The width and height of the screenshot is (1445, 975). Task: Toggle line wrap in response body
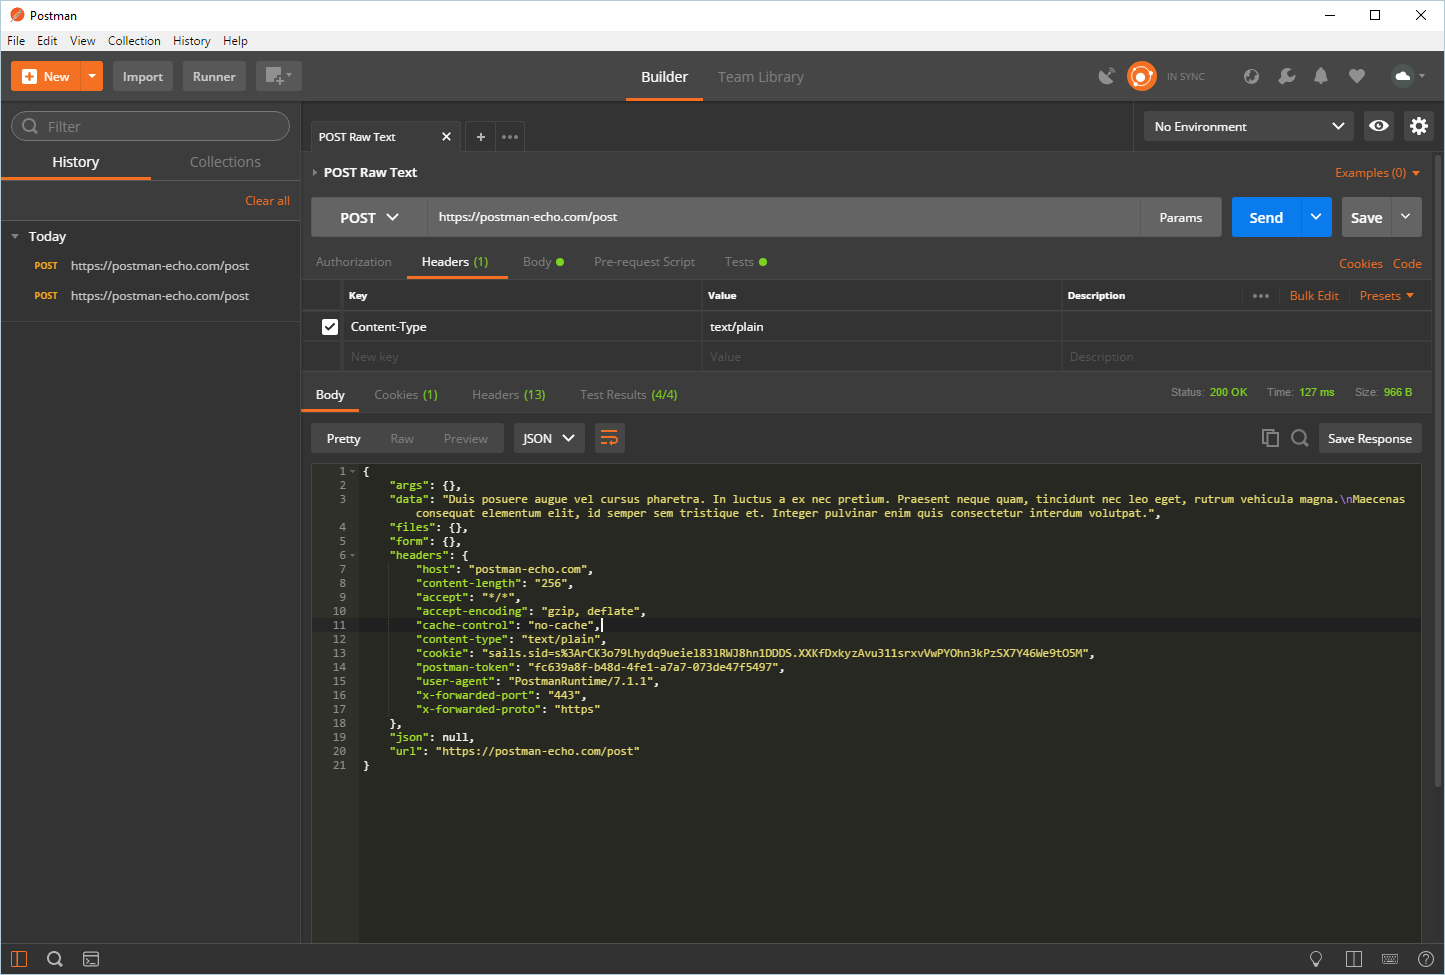pos(610,438)
